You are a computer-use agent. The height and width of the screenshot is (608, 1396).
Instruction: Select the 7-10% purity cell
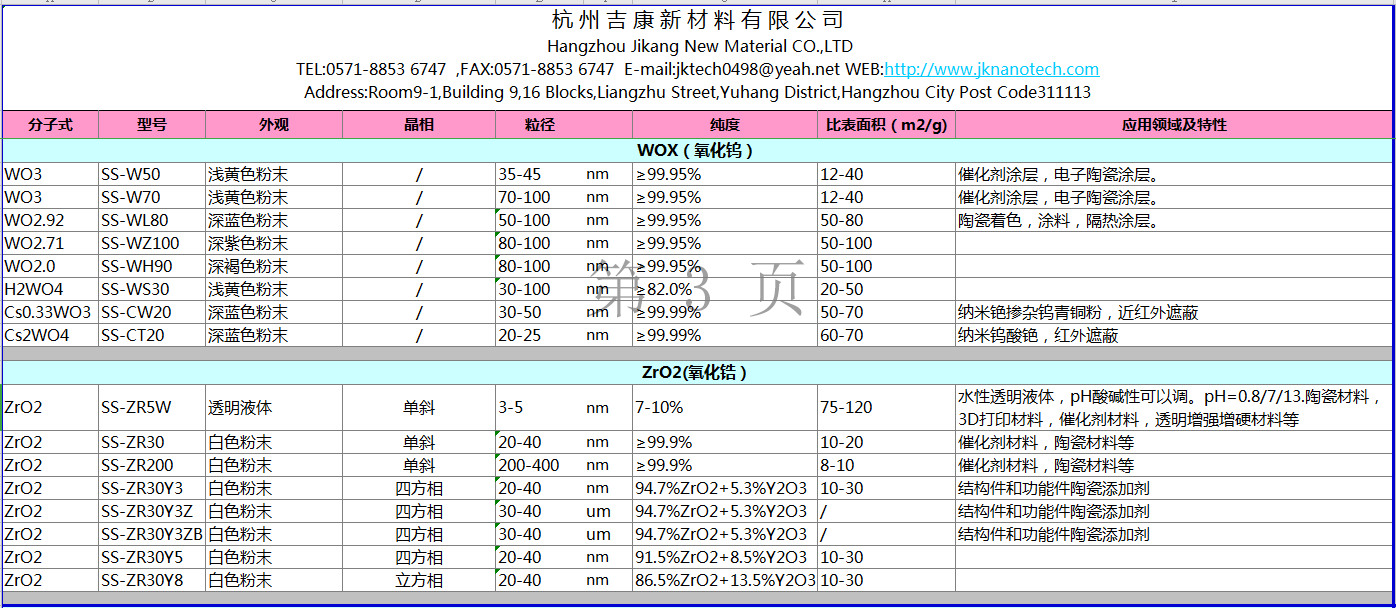click(725, 408)
